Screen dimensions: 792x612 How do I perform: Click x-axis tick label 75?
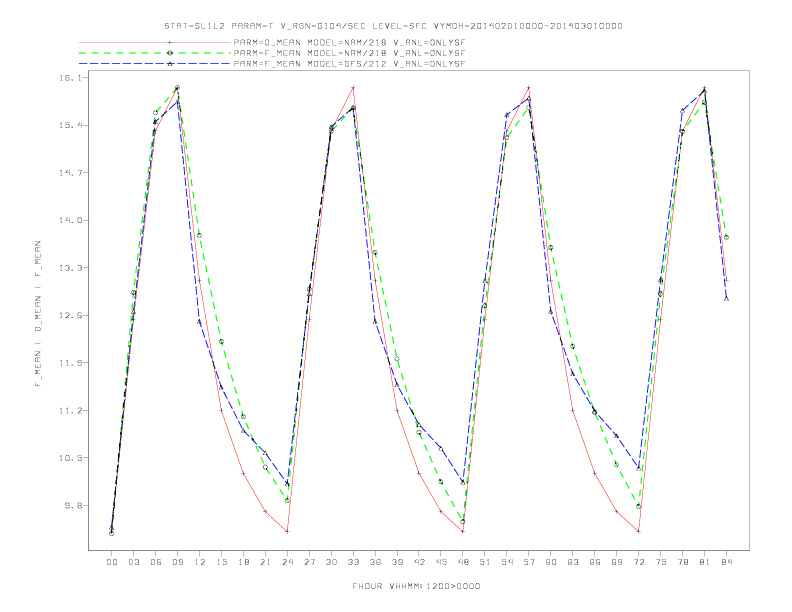pyautogui.click(x=661, y=562)
